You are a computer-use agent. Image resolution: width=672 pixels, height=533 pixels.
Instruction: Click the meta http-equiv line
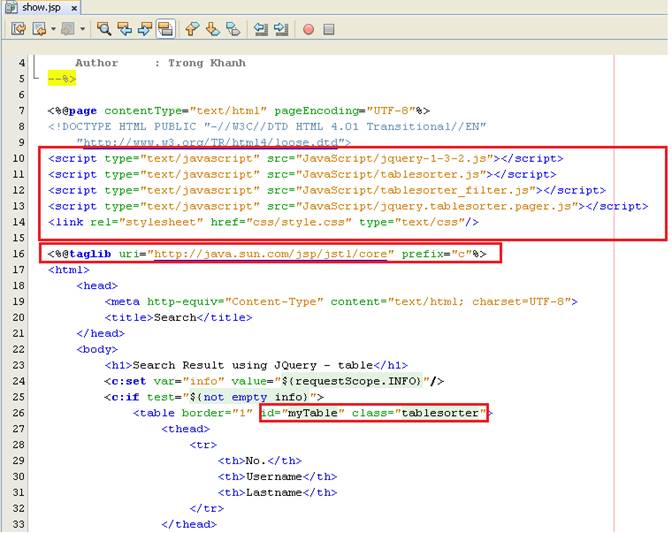pos(341,301)
